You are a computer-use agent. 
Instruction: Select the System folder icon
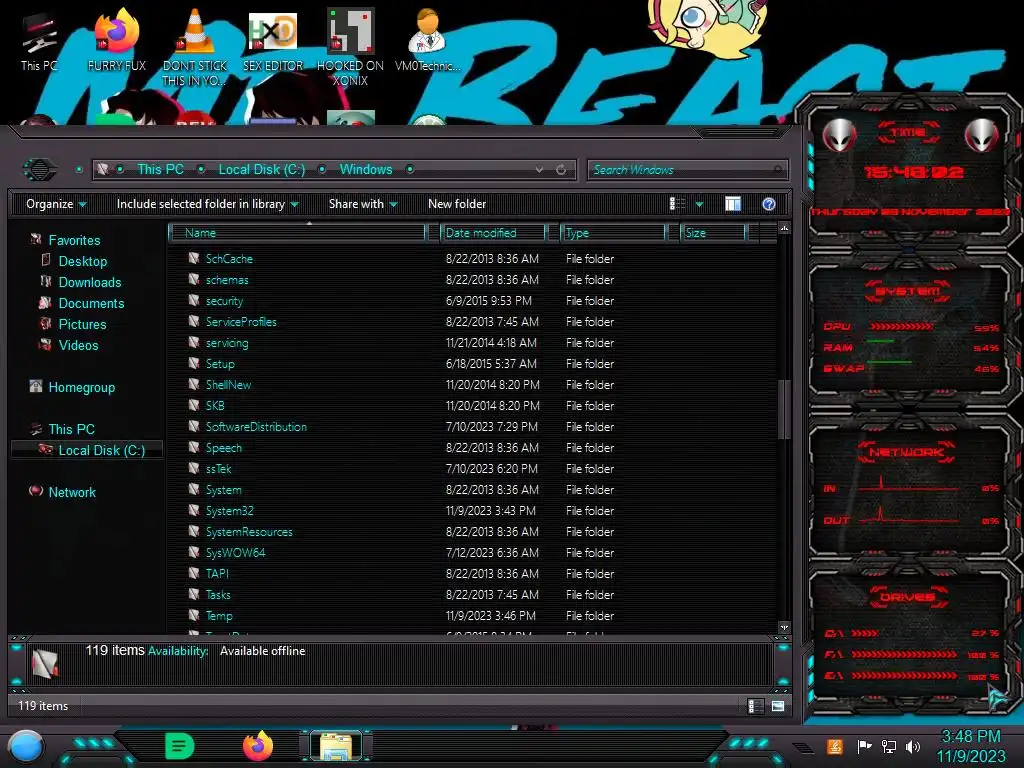point(194,489)
